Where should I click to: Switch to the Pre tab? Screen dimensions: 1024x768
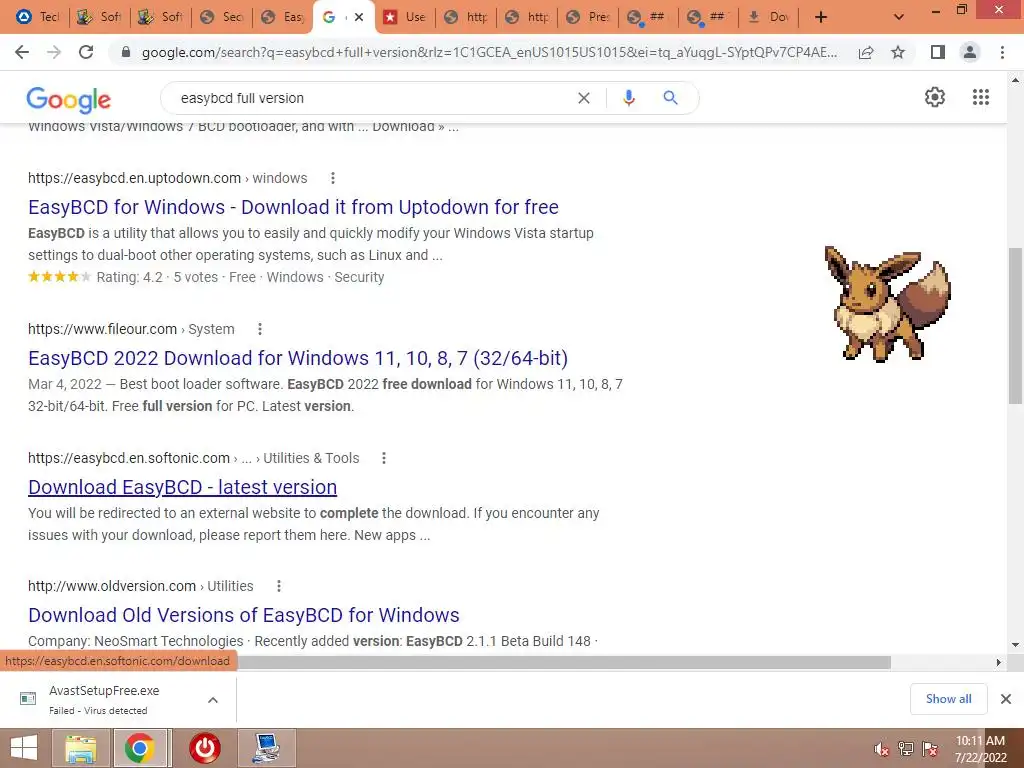[588, 17]
